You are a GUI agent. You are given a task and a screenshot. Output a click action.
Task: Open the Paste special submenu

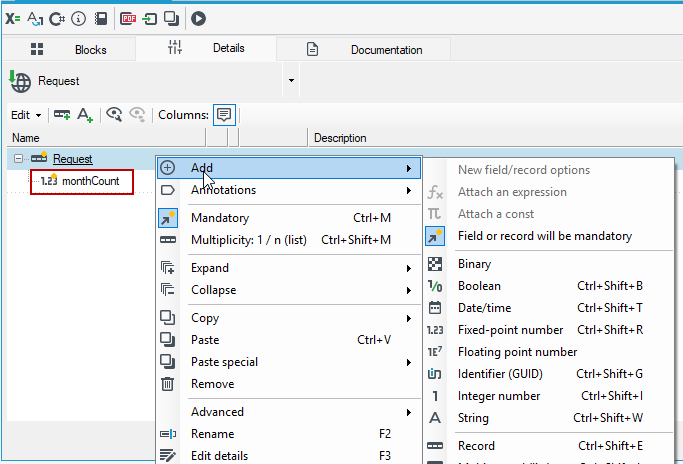click(x=289, y=362)
